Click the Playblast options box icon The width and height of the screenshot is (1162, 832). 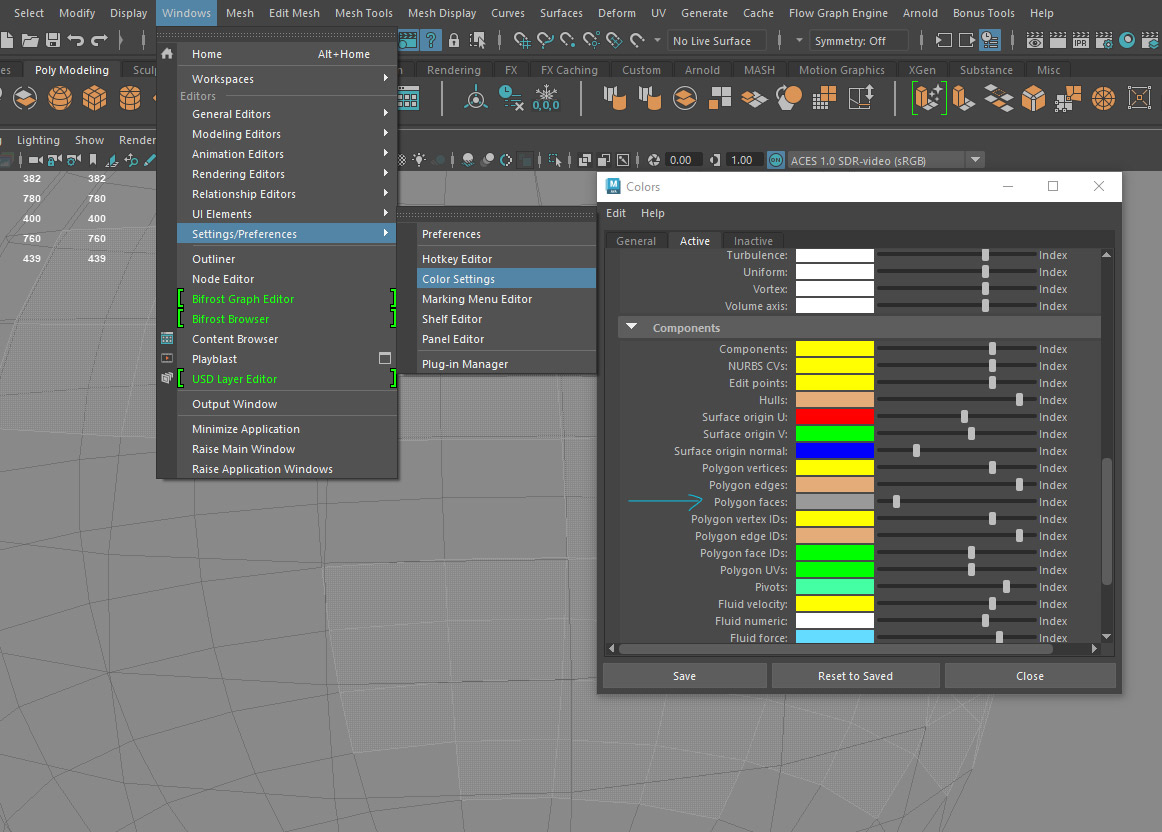pyautogui.click(x=385, y=358)
